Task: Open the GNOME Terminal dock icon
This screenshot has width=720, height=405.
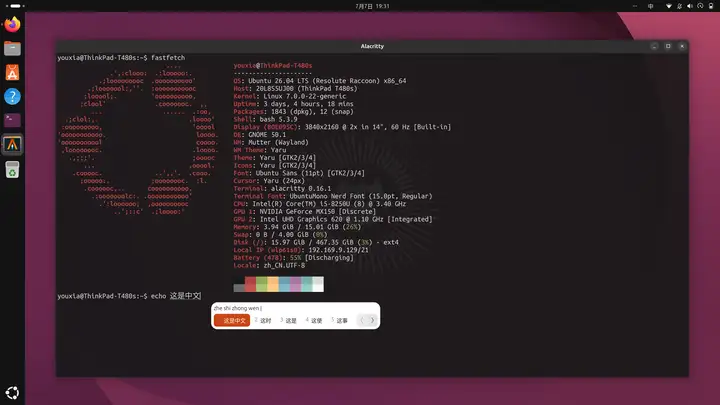Action: click(x=12, y=120)
